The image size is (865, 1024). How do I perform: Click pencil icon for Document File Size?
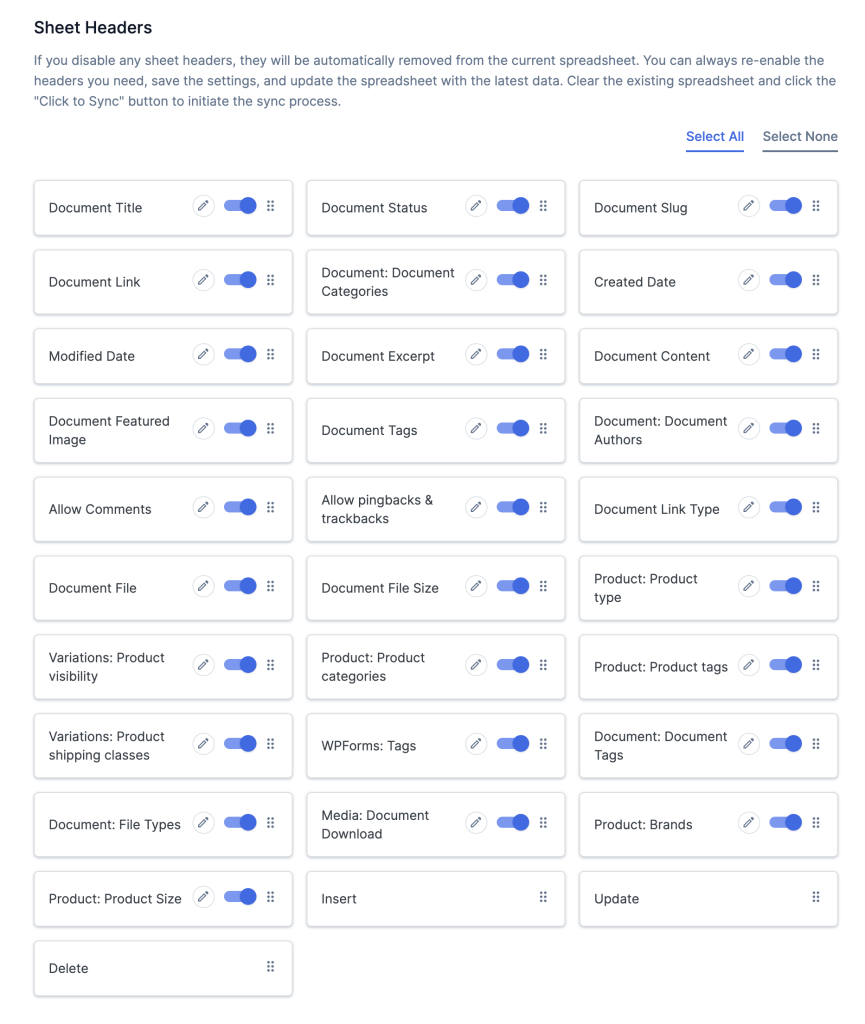[476, 586]
